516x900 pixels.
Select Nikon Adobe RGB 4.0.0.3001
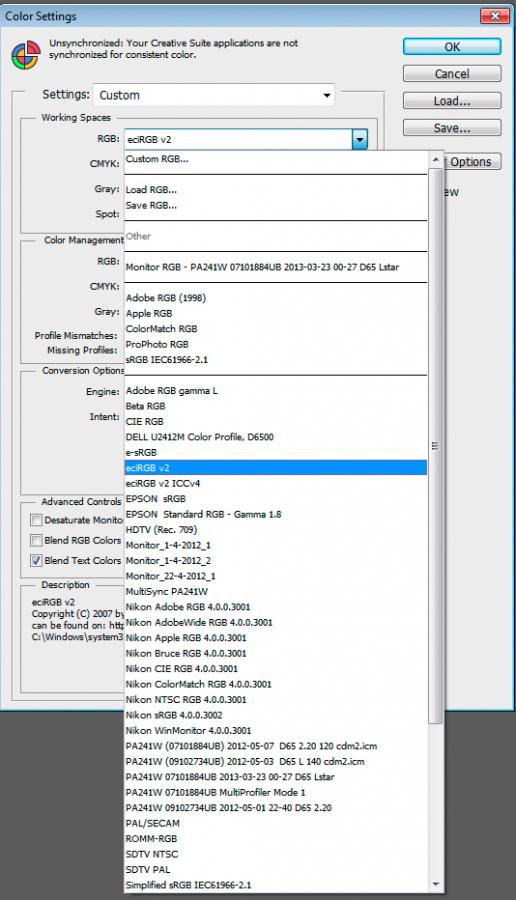[x=276, y=607]
